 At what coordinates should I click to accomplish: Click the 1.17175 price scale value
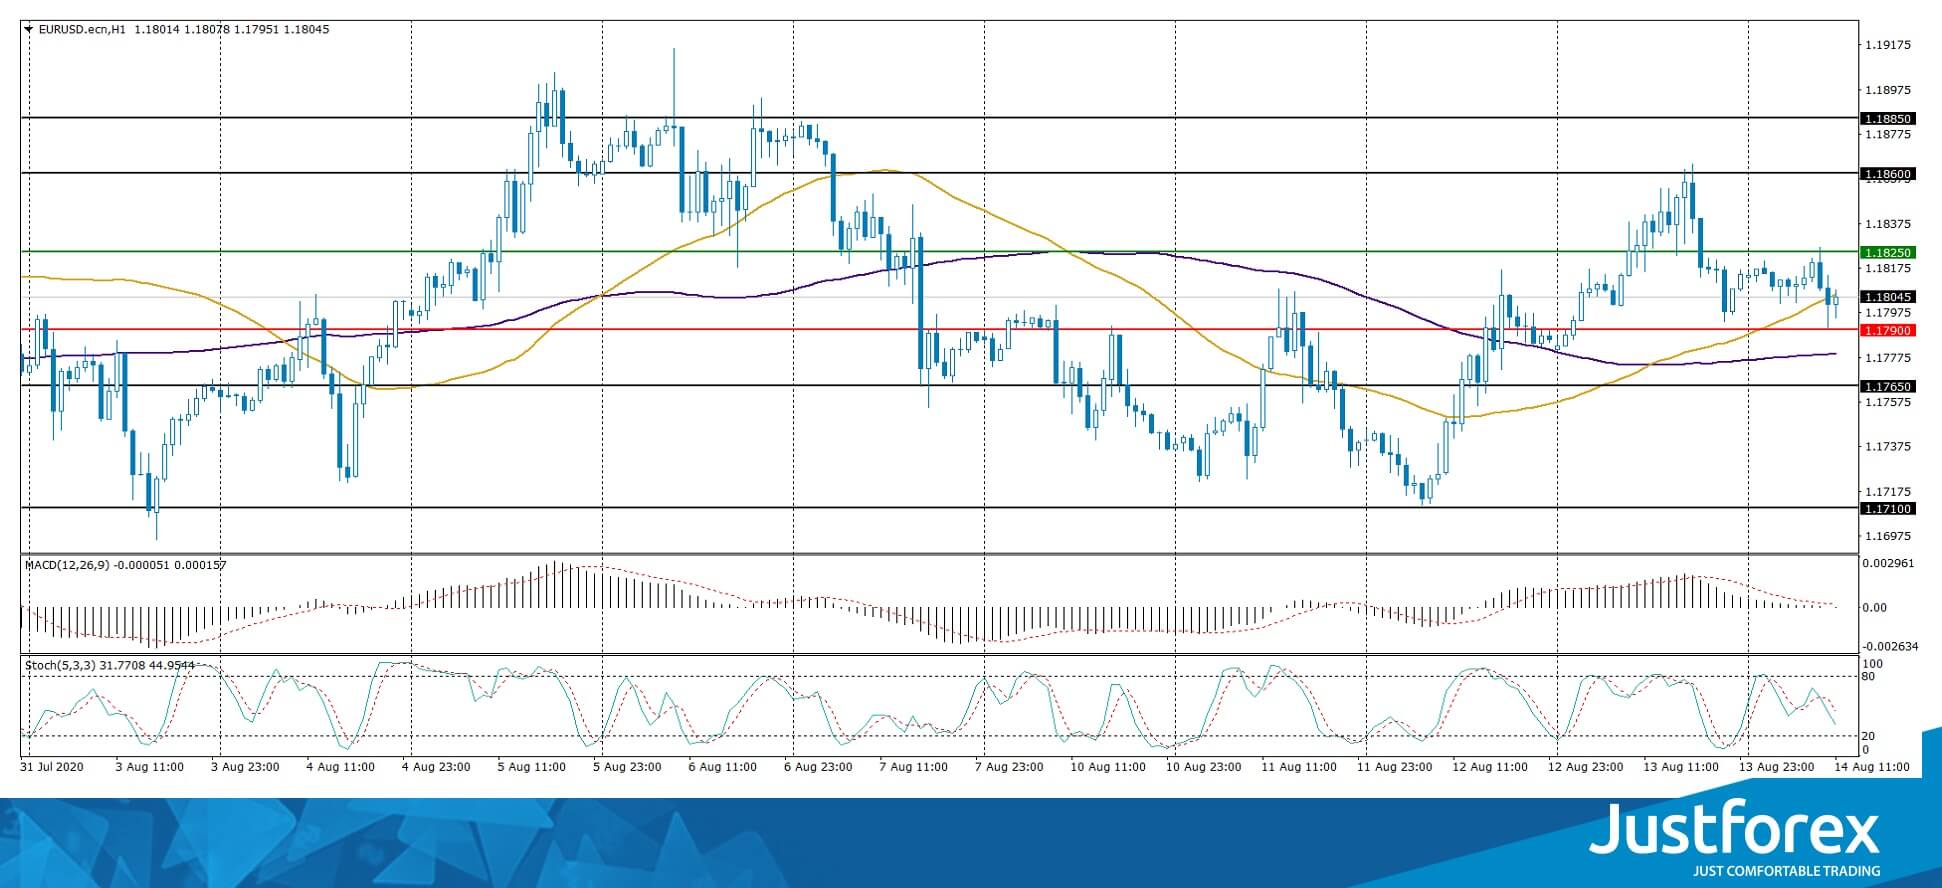tap(1888, 491)
